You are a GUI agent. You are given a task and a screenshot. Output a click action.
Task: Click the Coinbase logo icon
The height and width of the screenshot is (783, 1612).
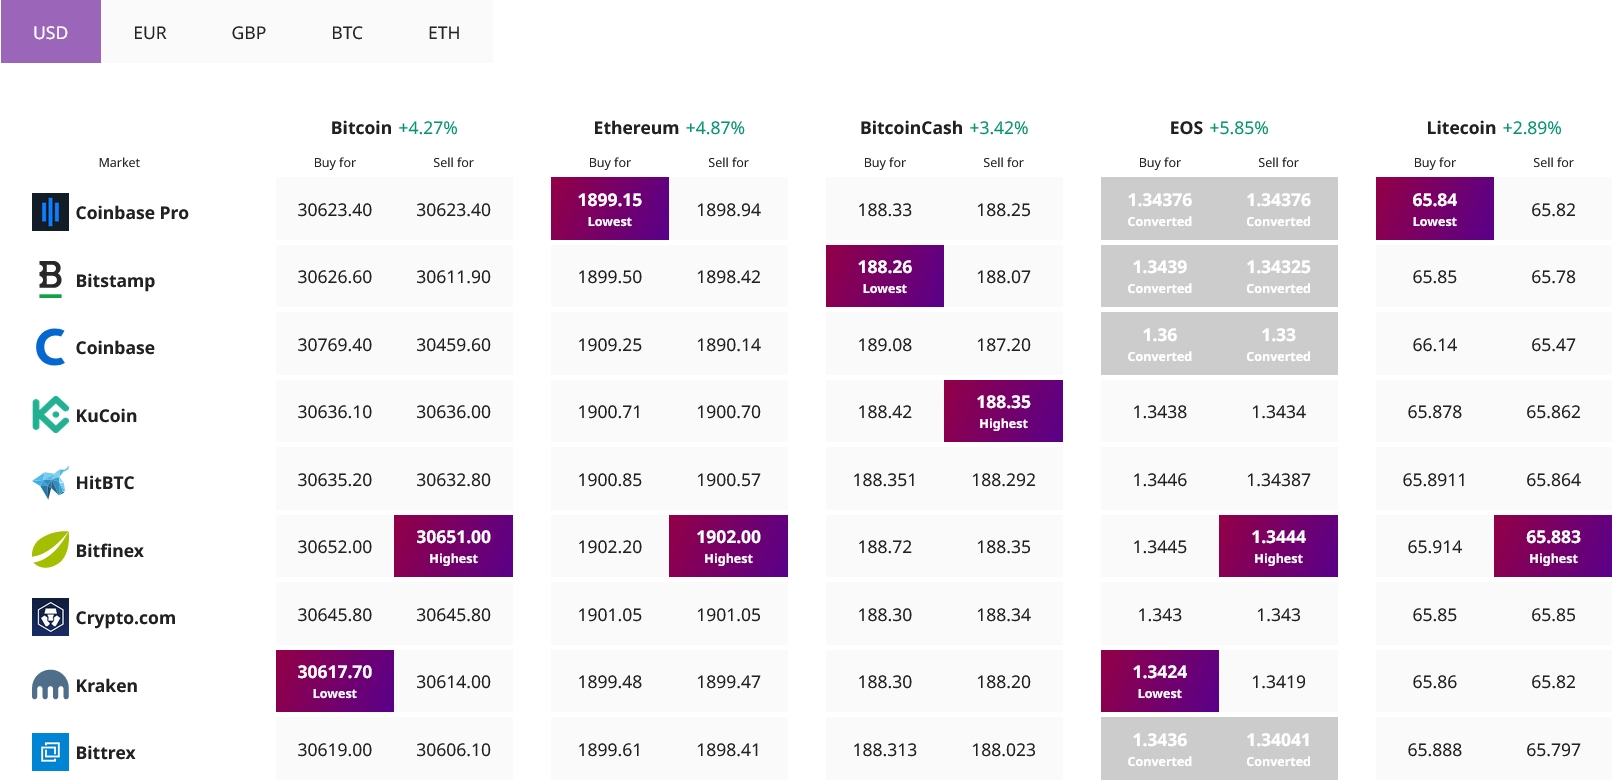[50, 347]
